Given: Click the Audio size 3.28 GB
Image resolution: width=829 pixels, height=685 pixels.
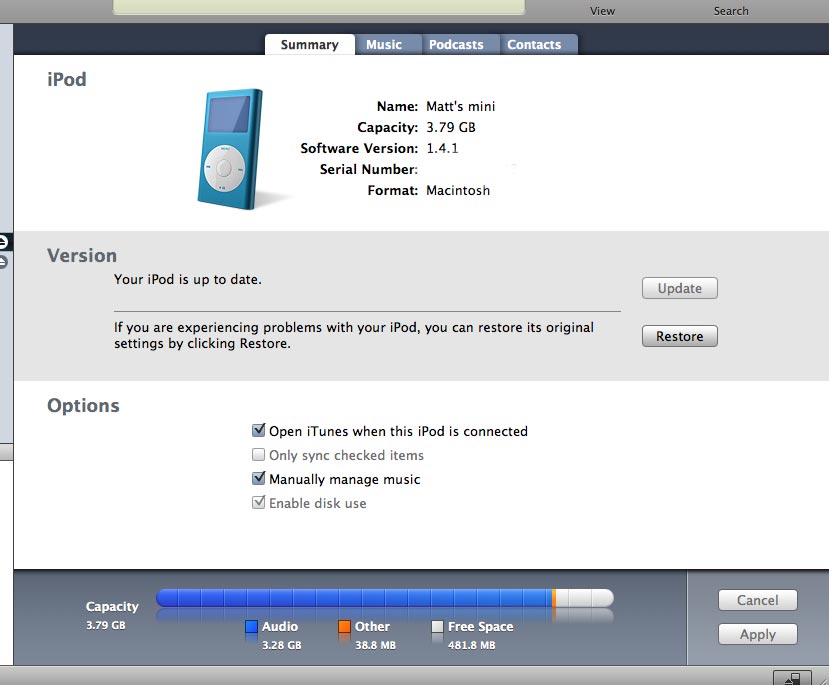Looking at the screenshot, I should click(x=282, y=645).
